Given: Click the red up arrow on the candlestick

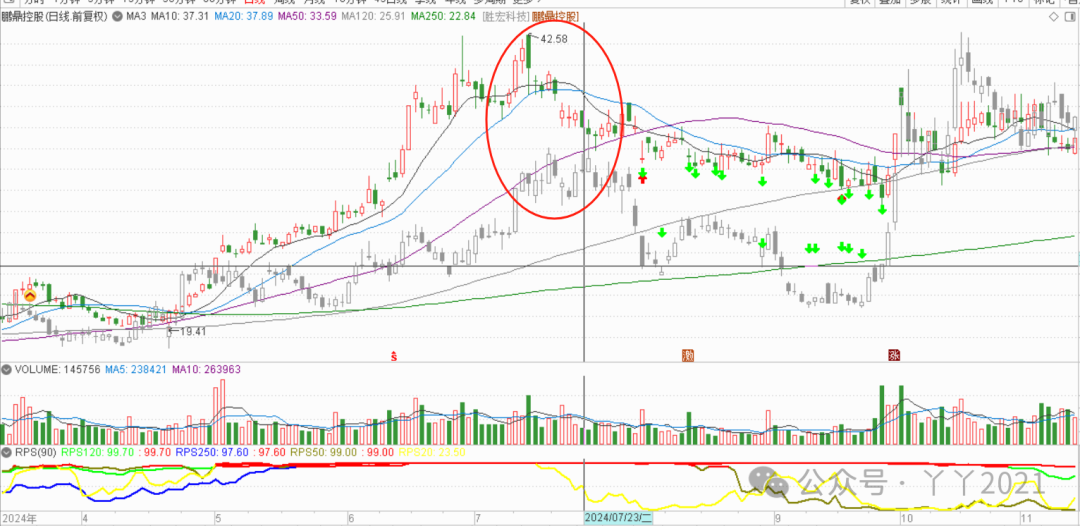Looking at the screenshot, I should click(642, 179).
